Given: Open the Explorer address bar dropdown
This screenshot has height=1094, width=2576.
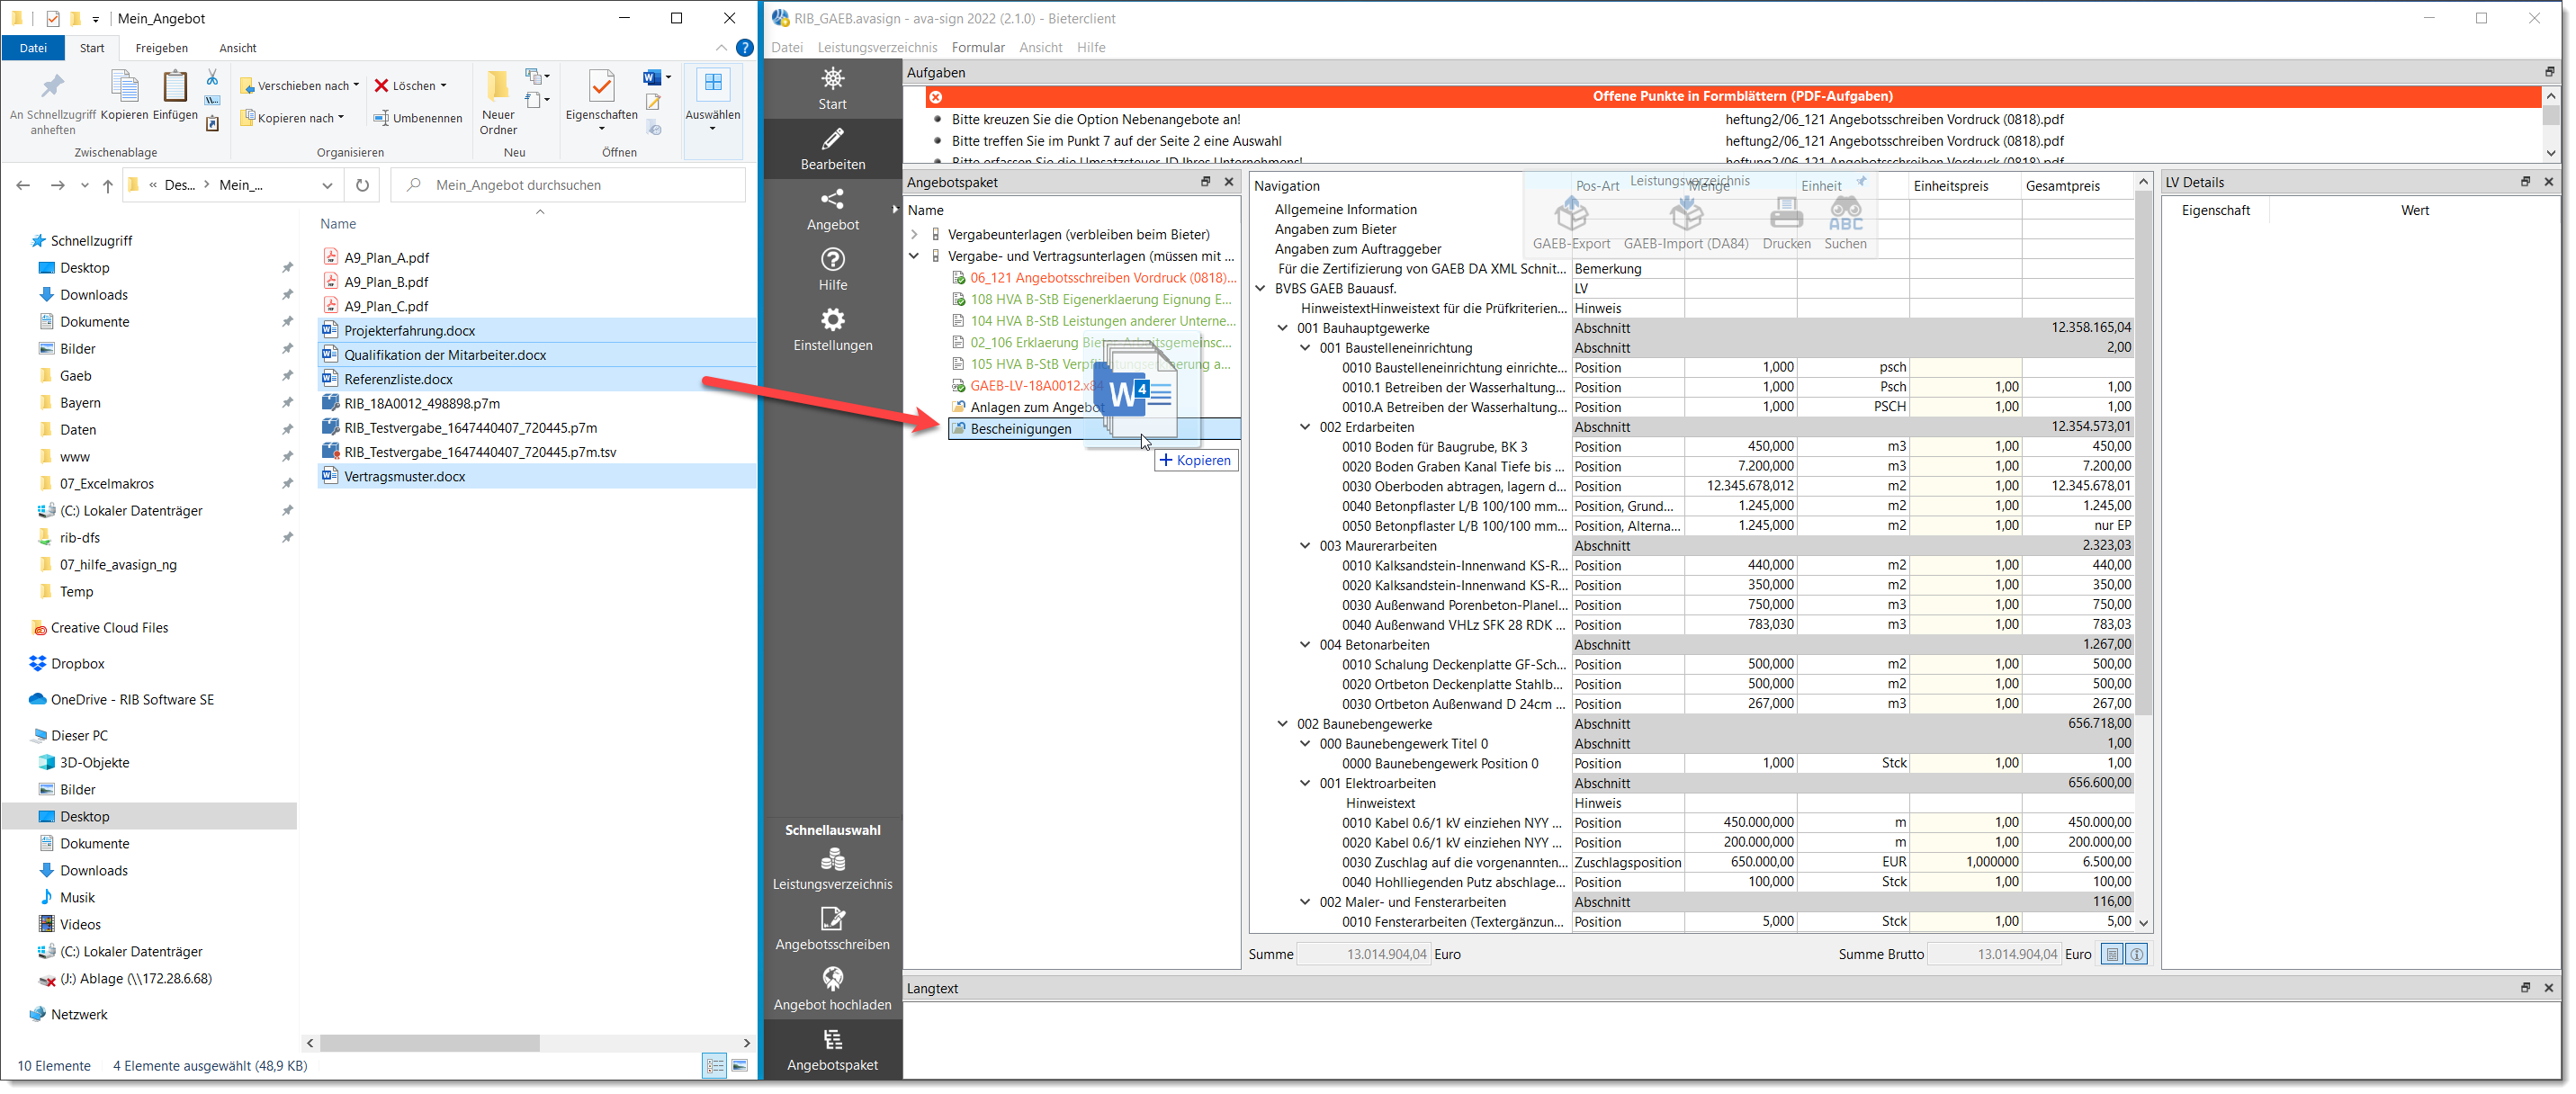Looking at the screenshot, I should (x=327, y=185).
